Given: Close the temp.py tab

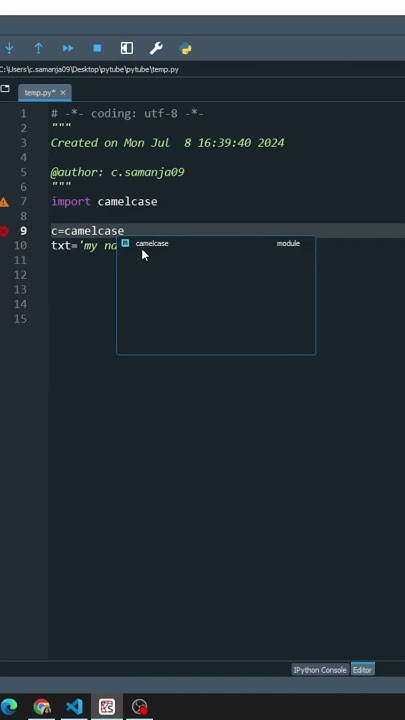Looking at the screenshot, I should [63, 93].
